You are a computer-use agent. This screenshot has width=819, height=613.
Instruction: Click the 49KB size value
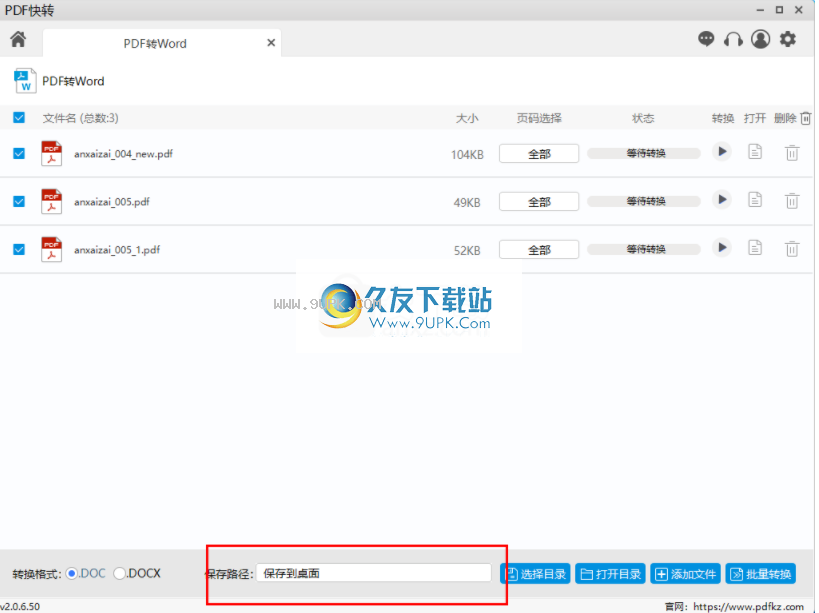467,203
